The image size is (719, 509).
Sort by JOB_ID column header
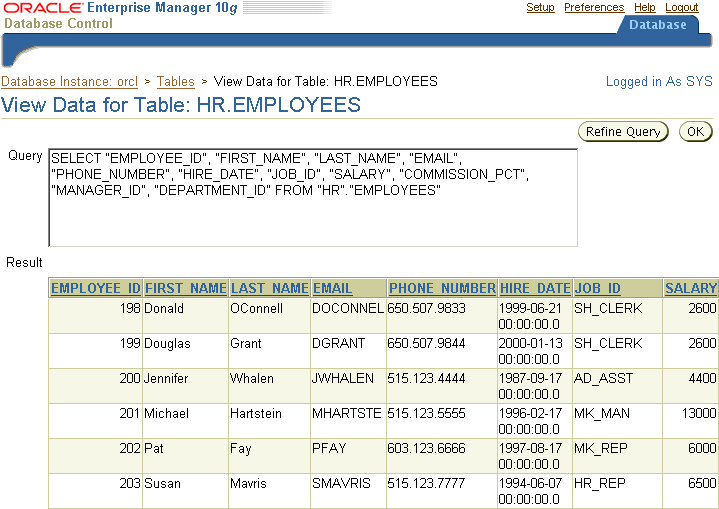[x=597, y=288]
